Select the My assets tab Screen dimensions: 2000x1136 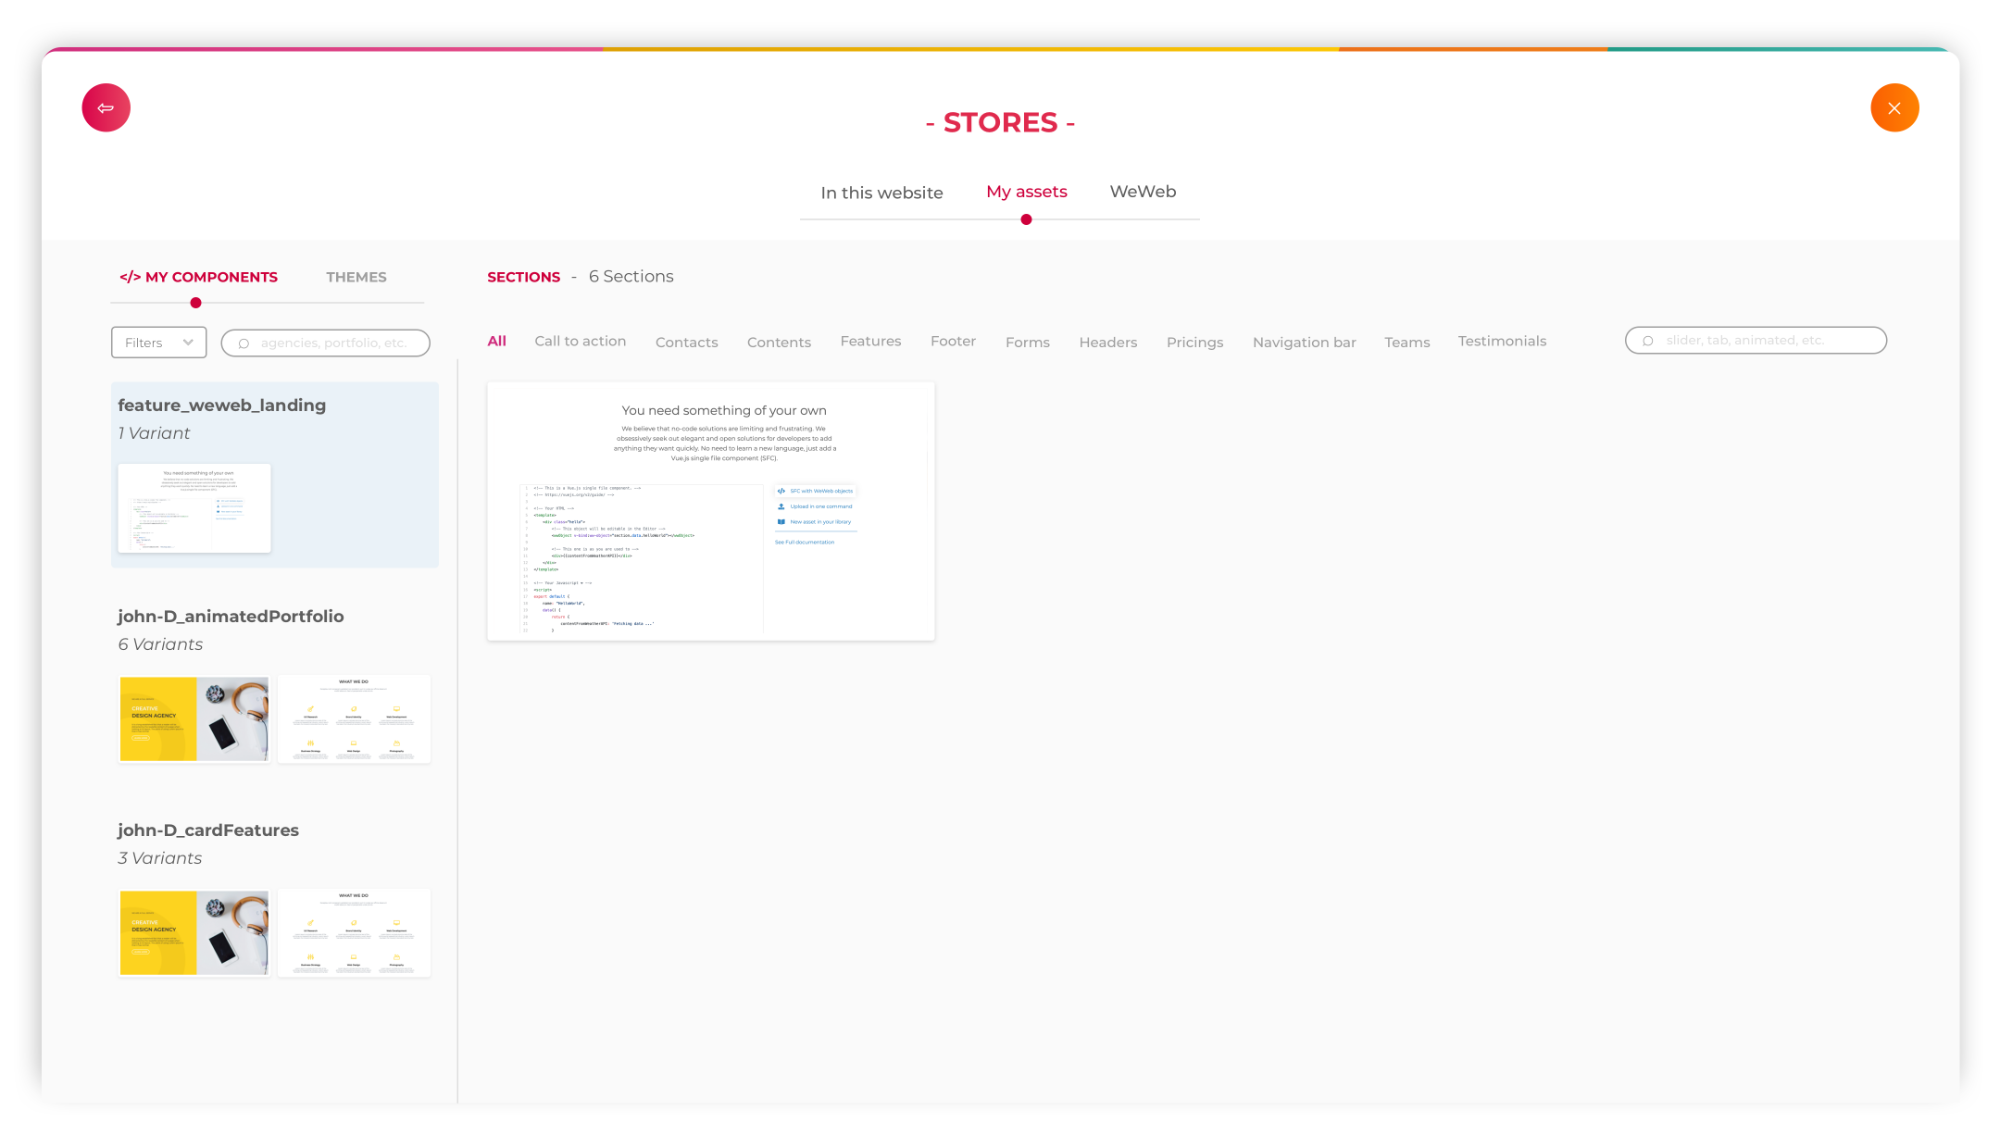1026,191
